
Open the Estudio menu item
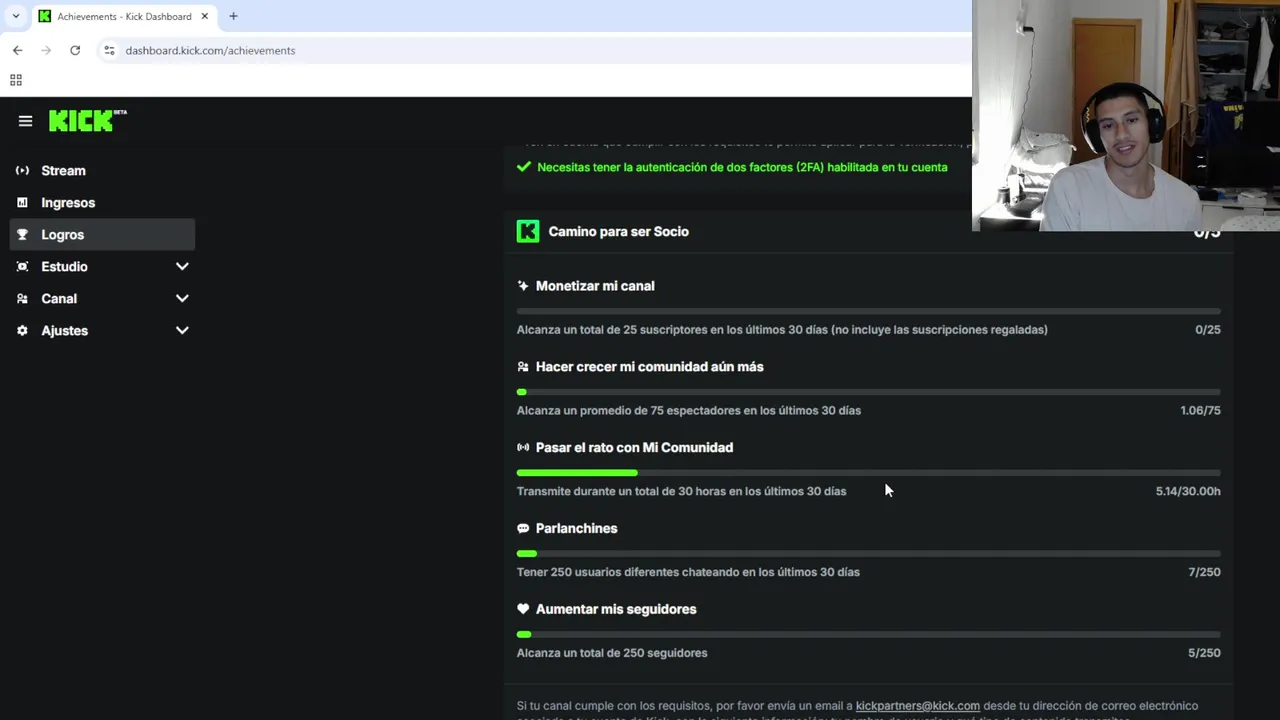click(103, 267)
